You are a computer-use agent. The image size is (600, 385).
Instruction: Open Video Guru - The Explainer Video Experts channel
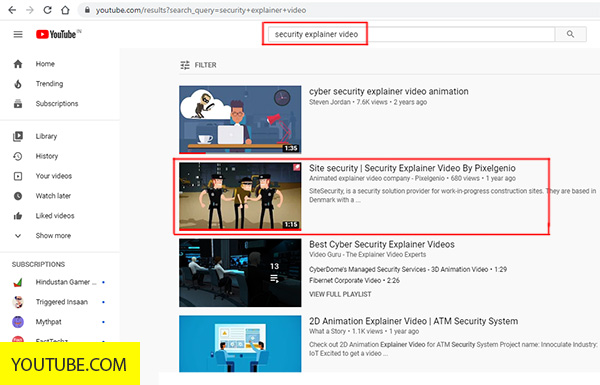(367, 255)
